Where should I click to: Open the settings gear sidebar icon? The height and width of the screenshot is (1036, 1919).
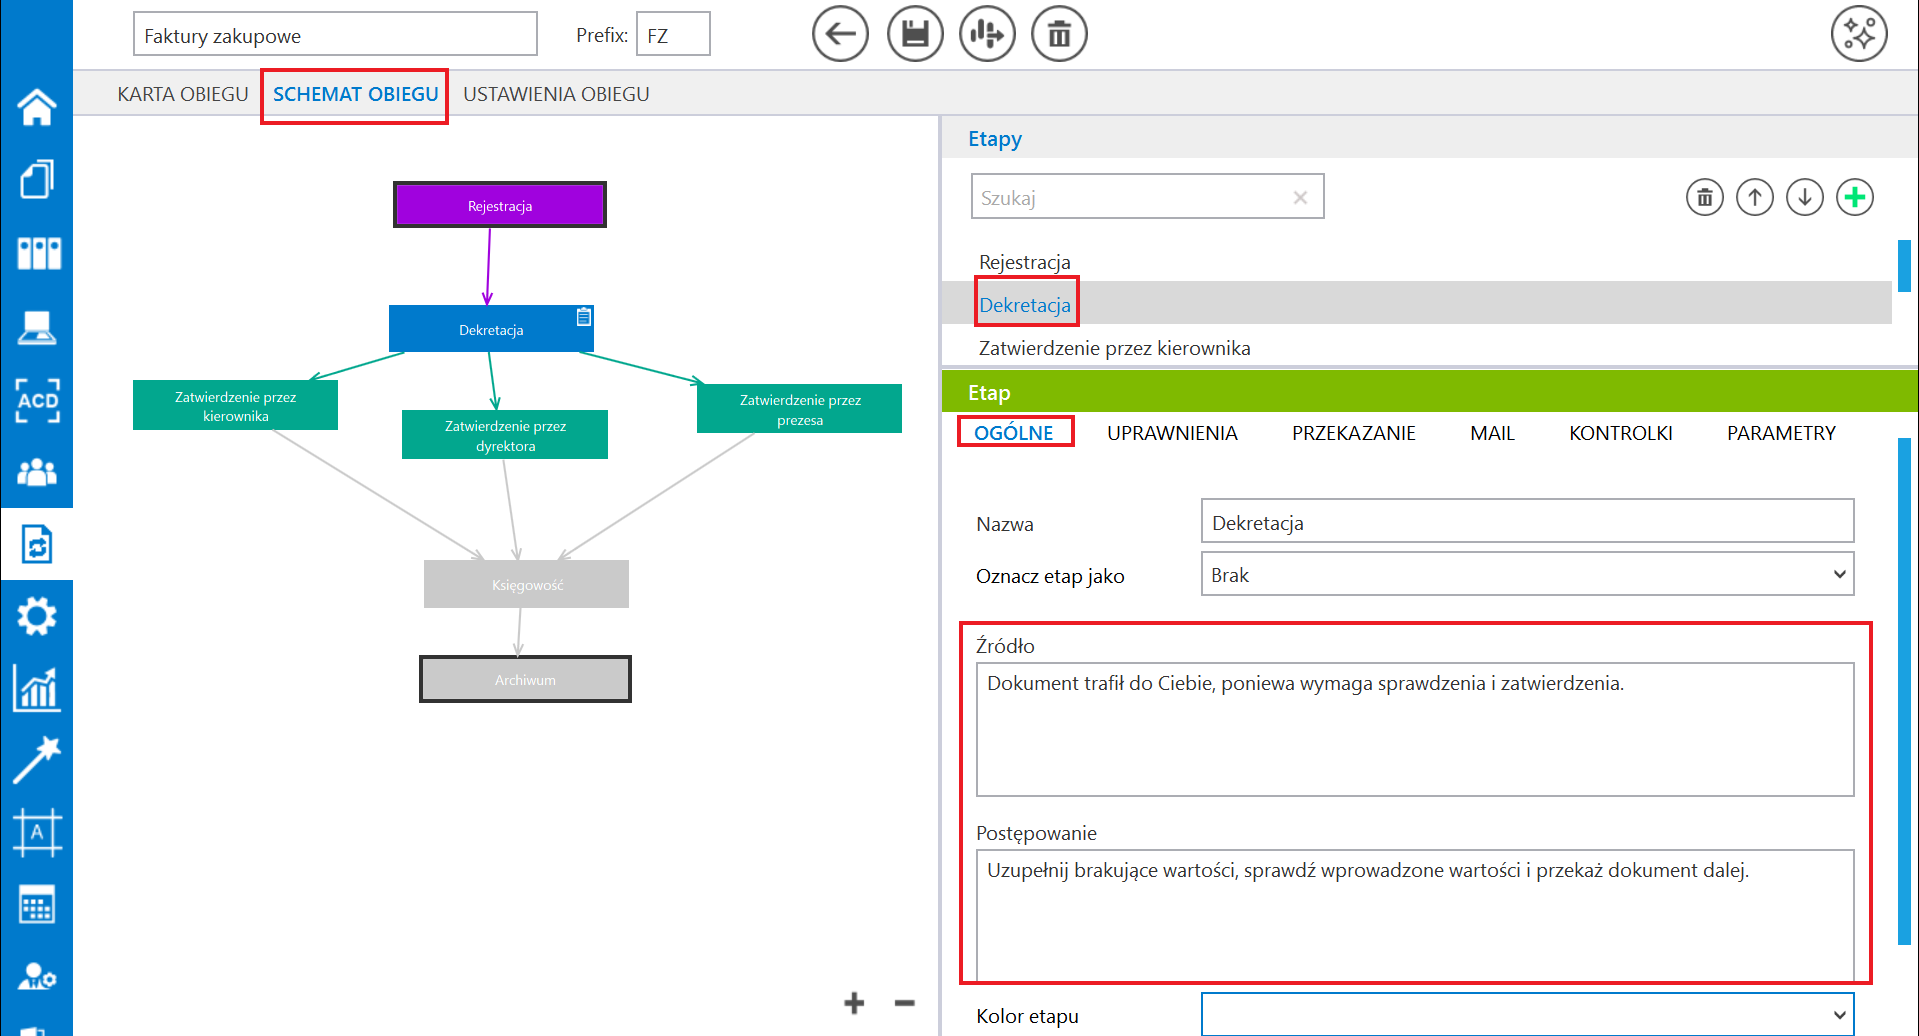coord(37,616)
